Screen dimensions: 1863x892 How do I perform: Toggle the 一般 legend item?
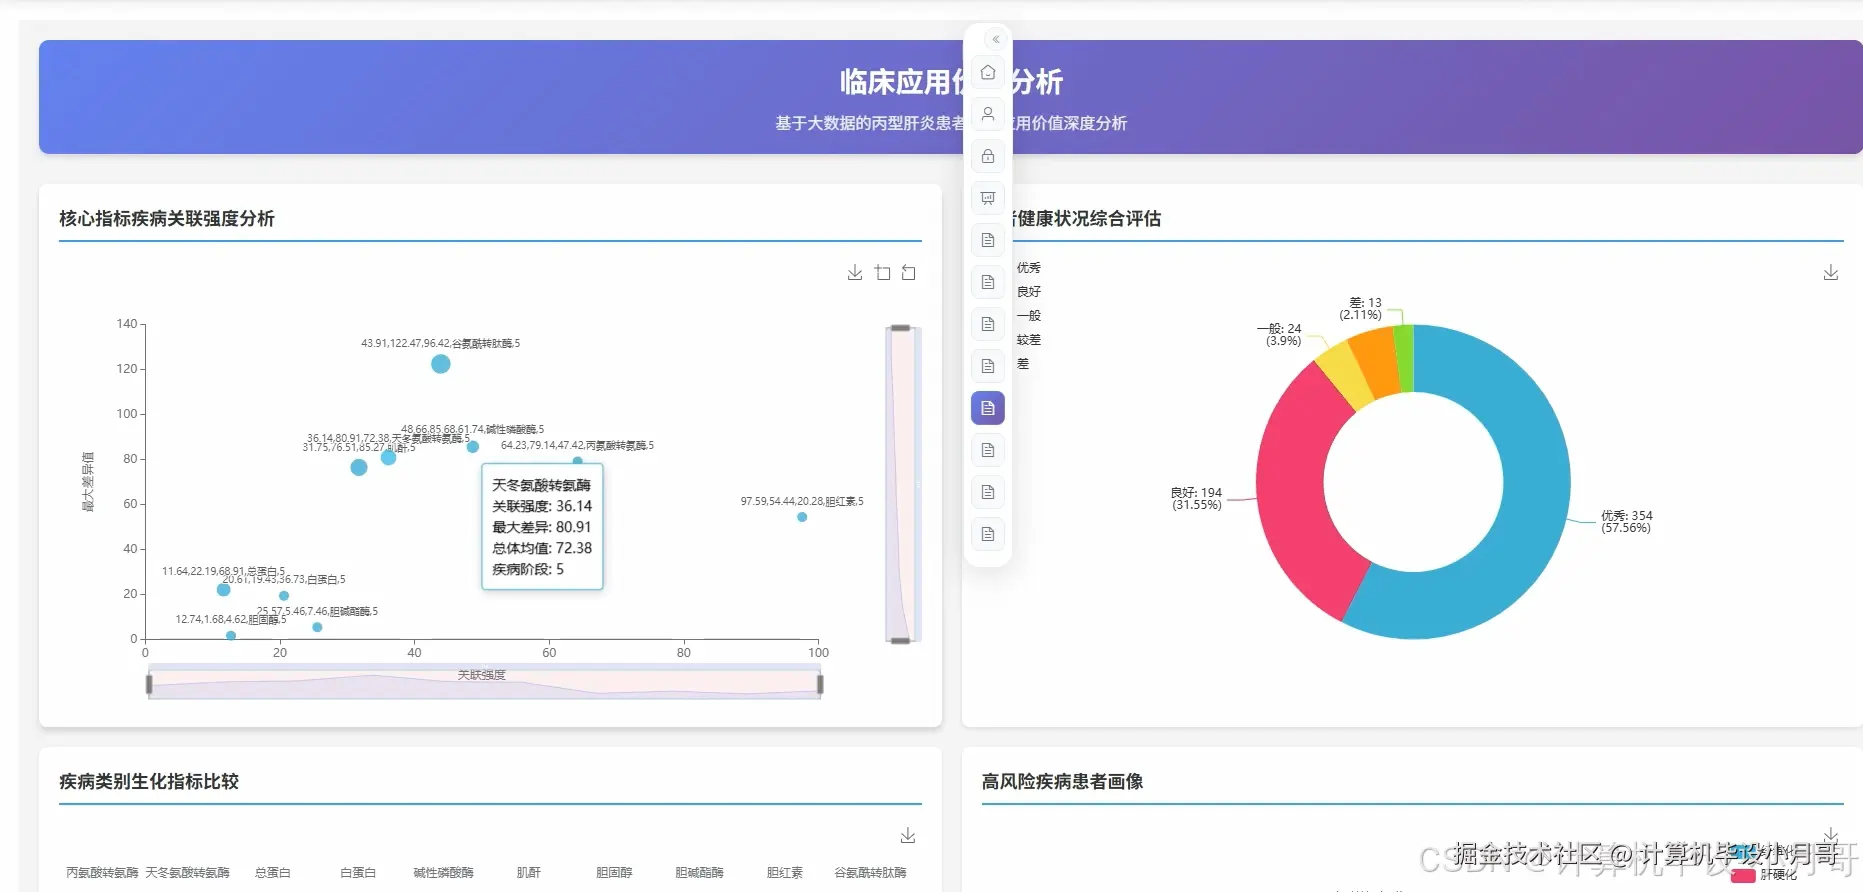pos(1029,316)
